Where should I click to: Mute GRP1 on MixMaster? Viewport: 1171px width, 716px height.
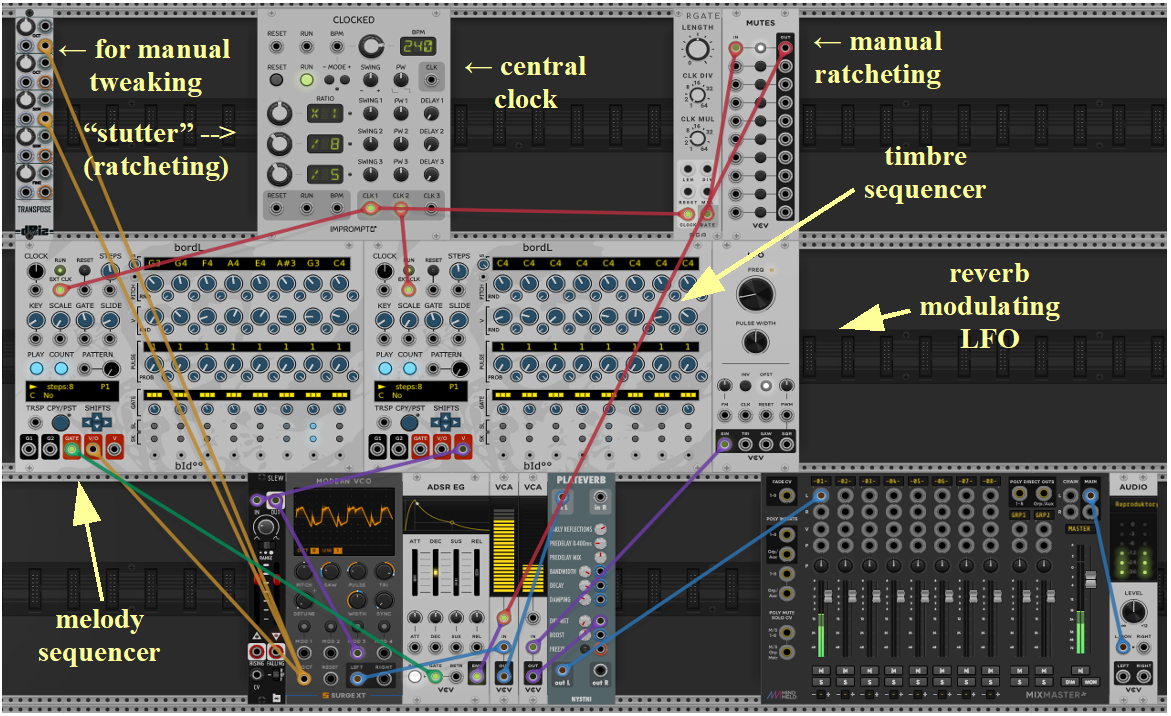(x=1020, y=670)
